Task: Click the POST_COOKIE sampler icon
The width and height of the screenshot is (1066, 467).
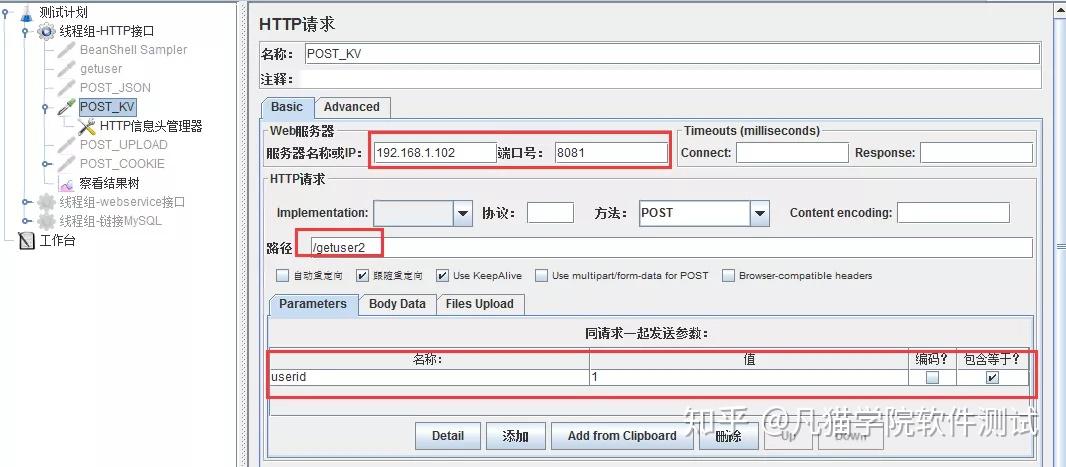Action: point(66,164)
